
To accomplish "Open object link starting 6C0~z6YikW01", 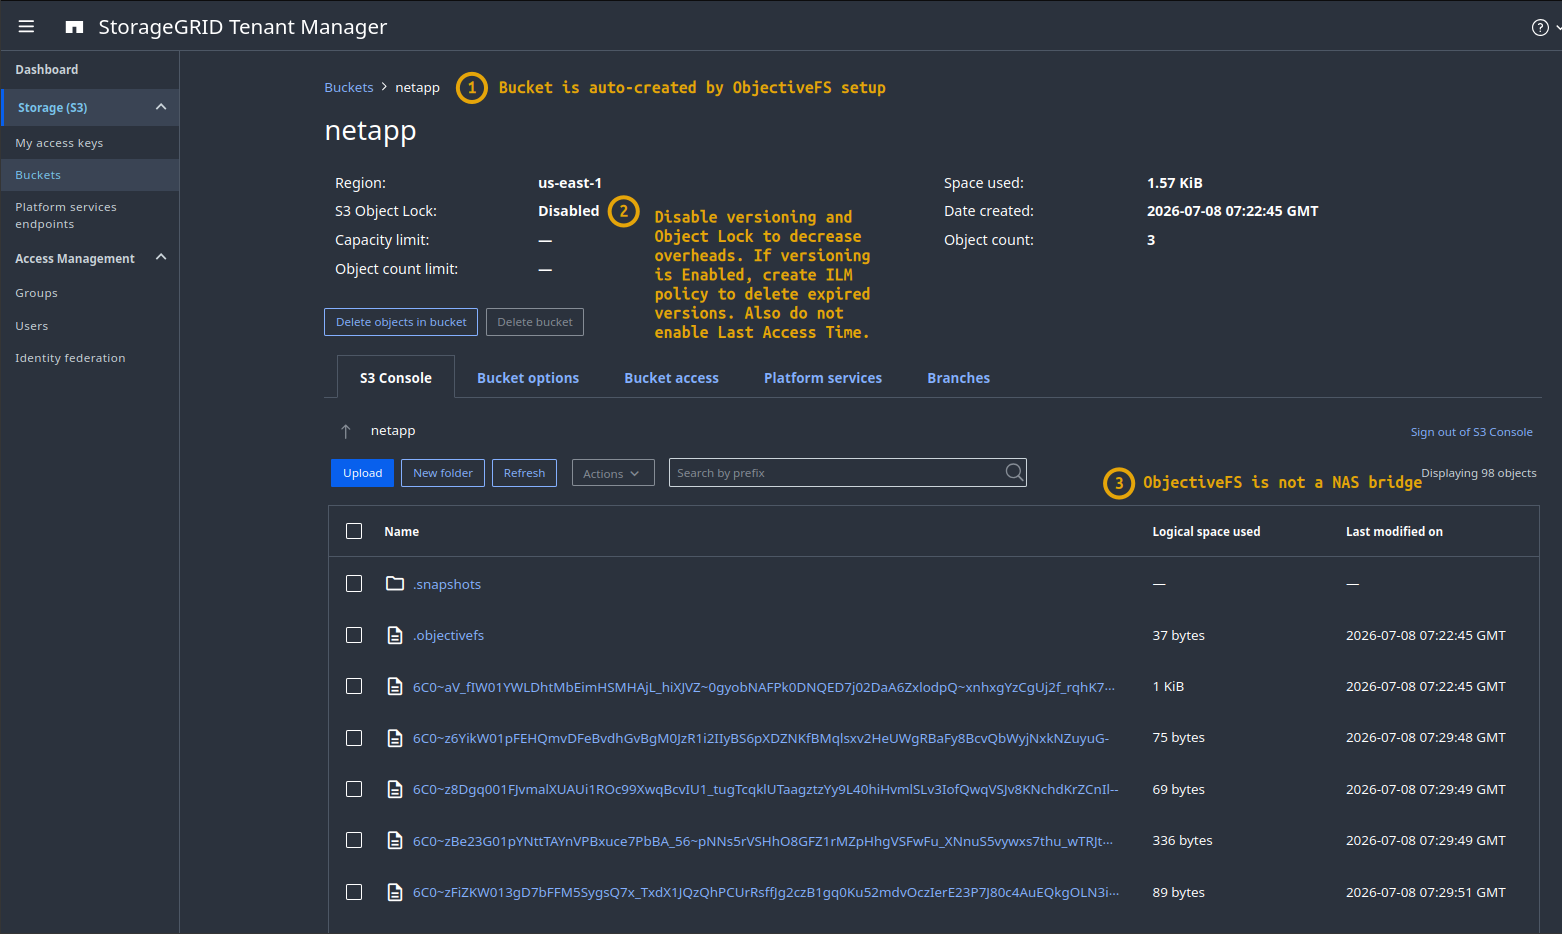I will click(761, 738).
